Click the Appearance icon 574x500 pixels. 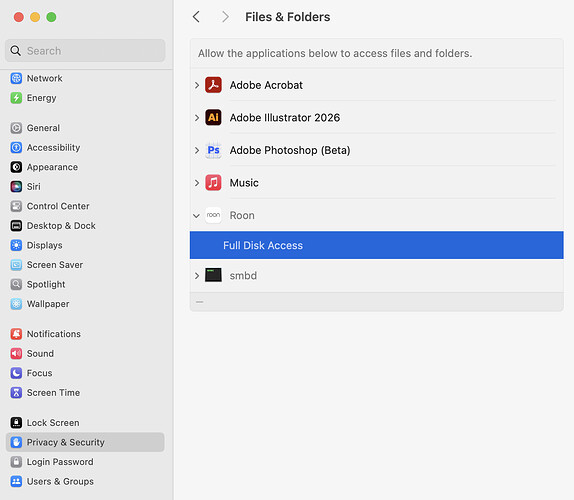point(16,167)
